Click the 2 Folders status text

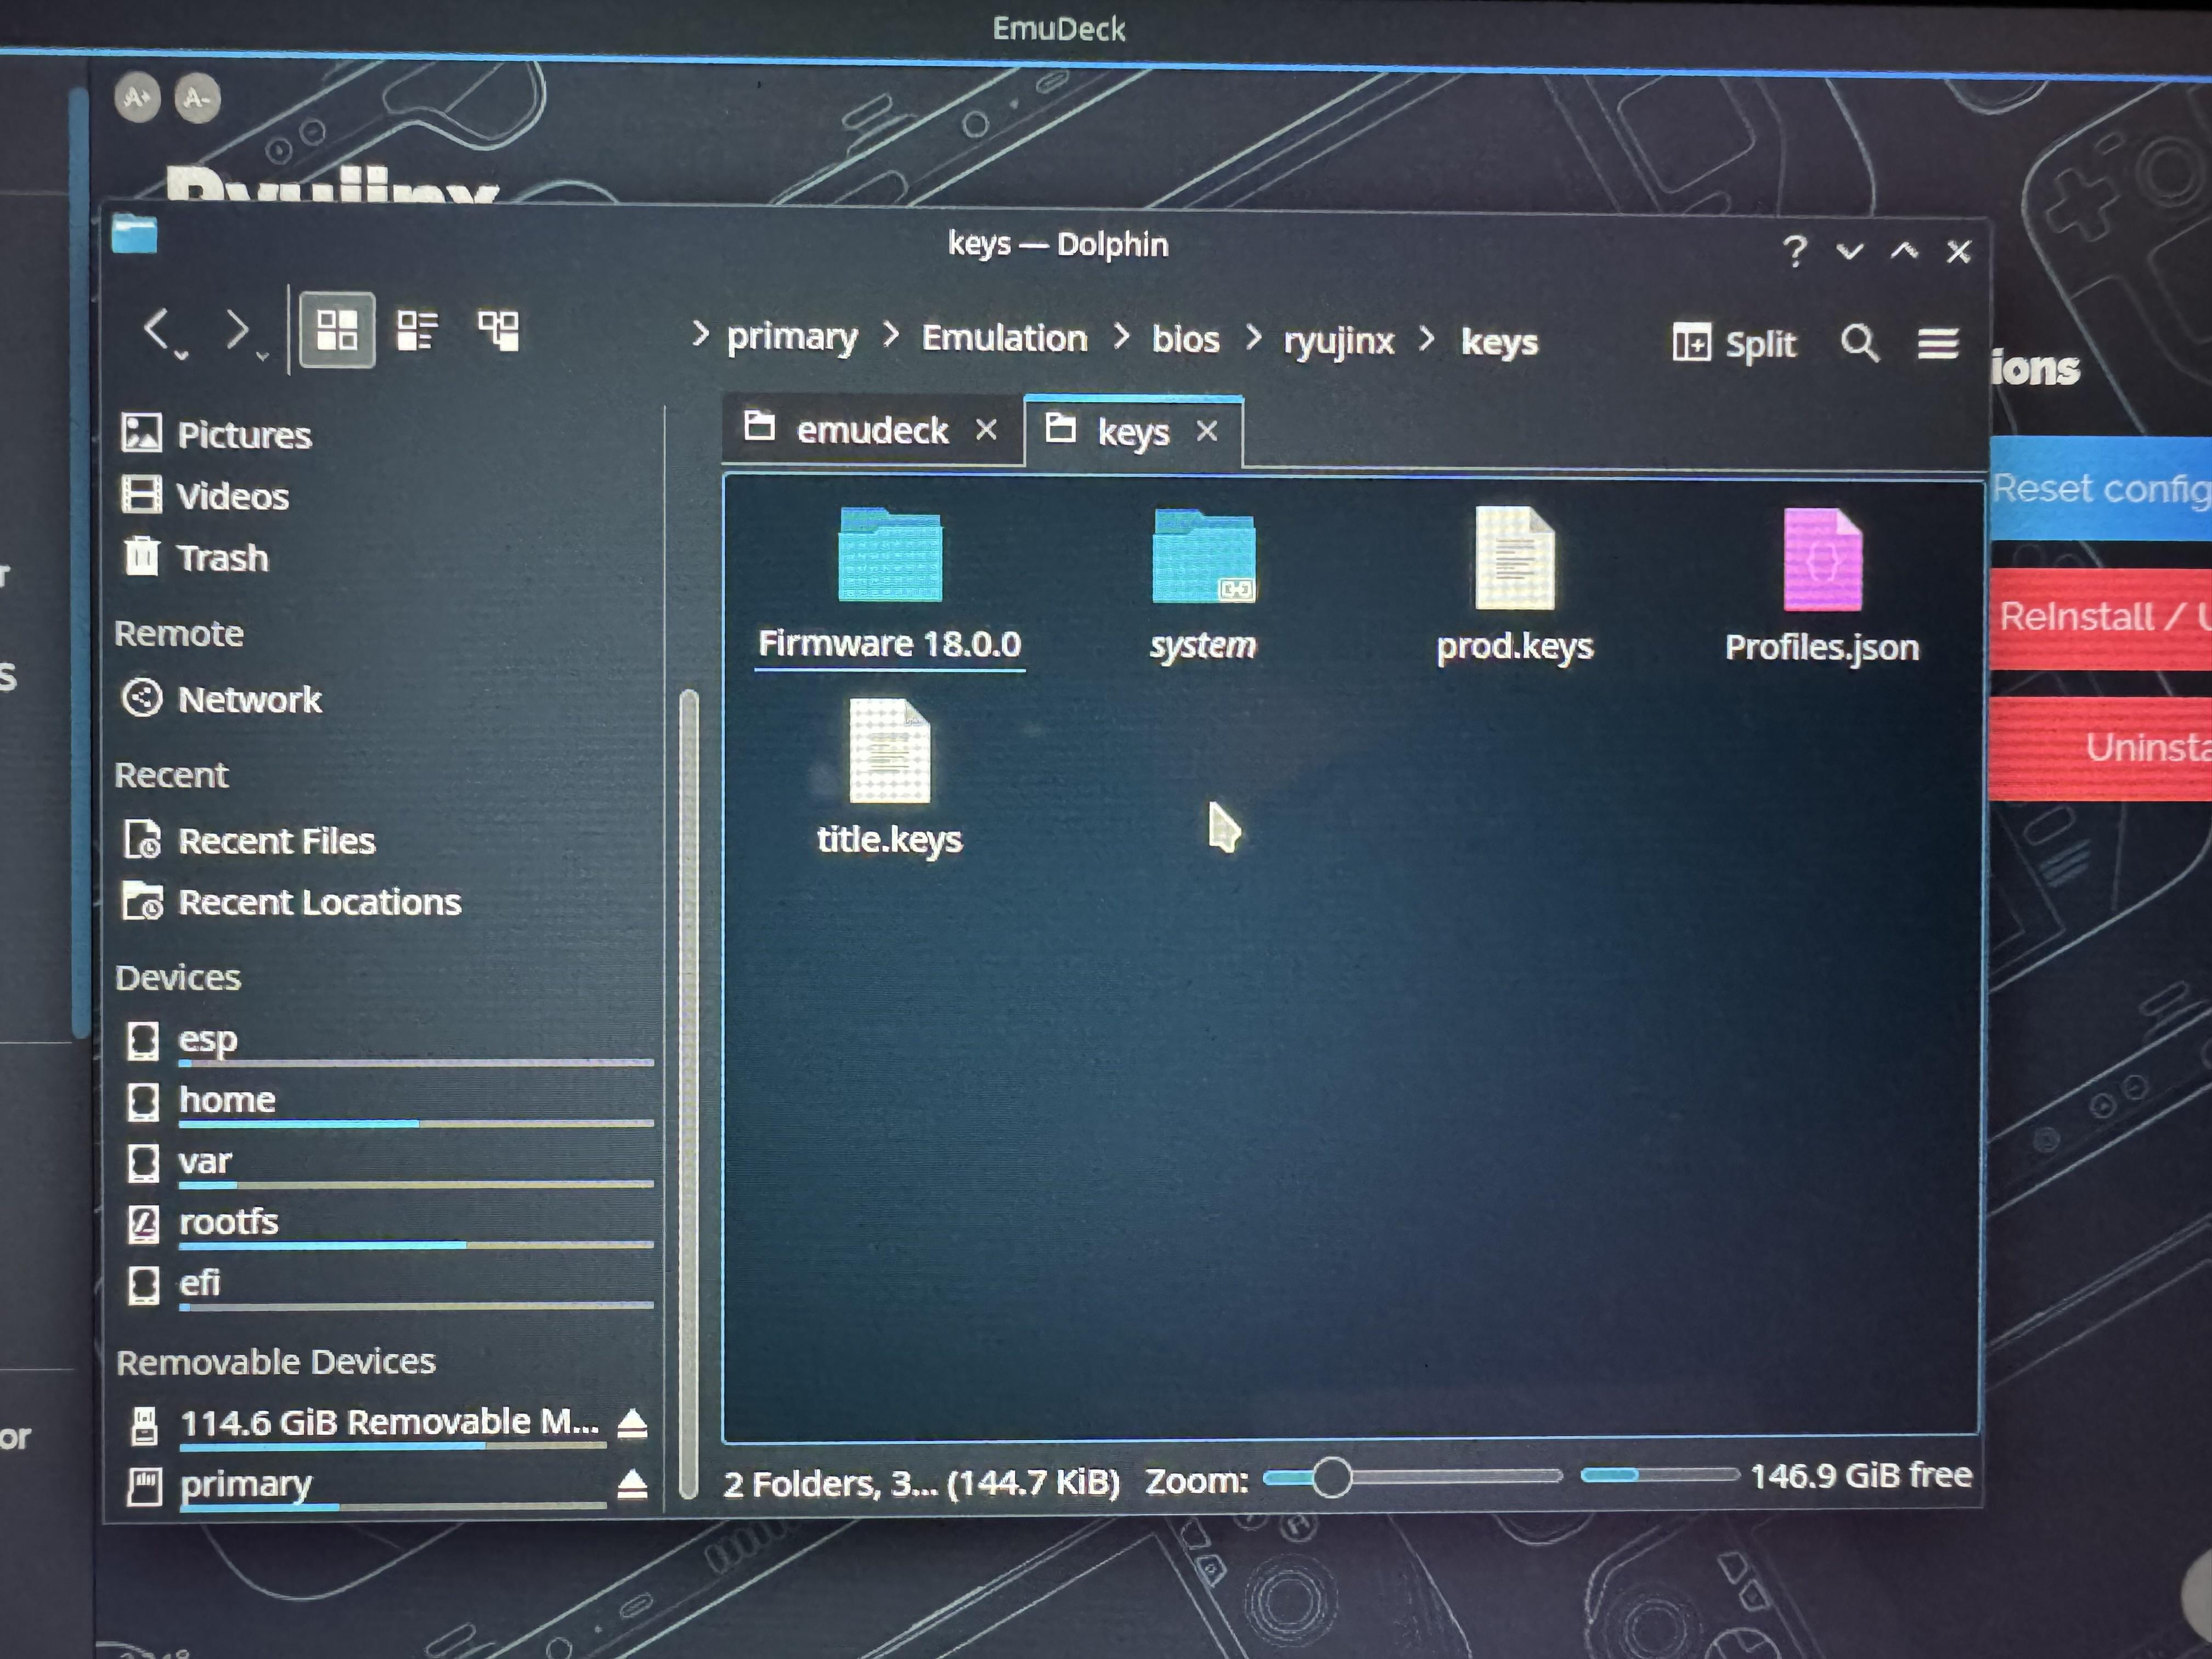click(x=920, y=1483)
